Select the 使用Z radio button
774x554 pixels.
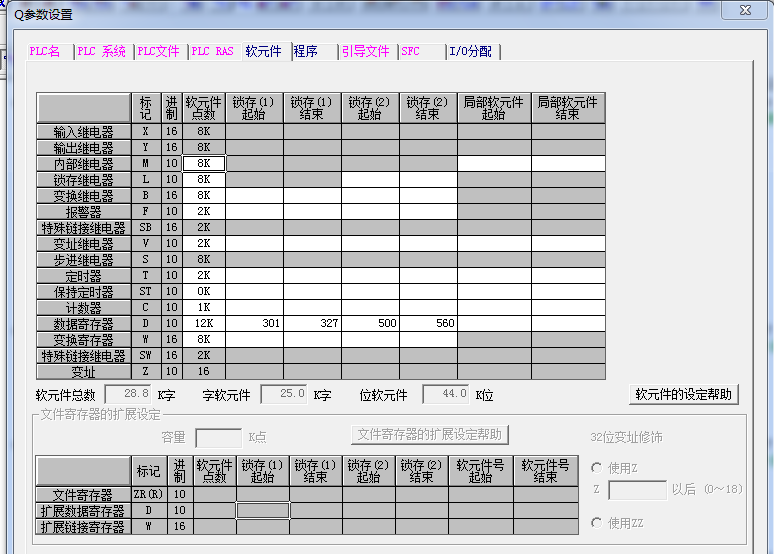(597, 468)
